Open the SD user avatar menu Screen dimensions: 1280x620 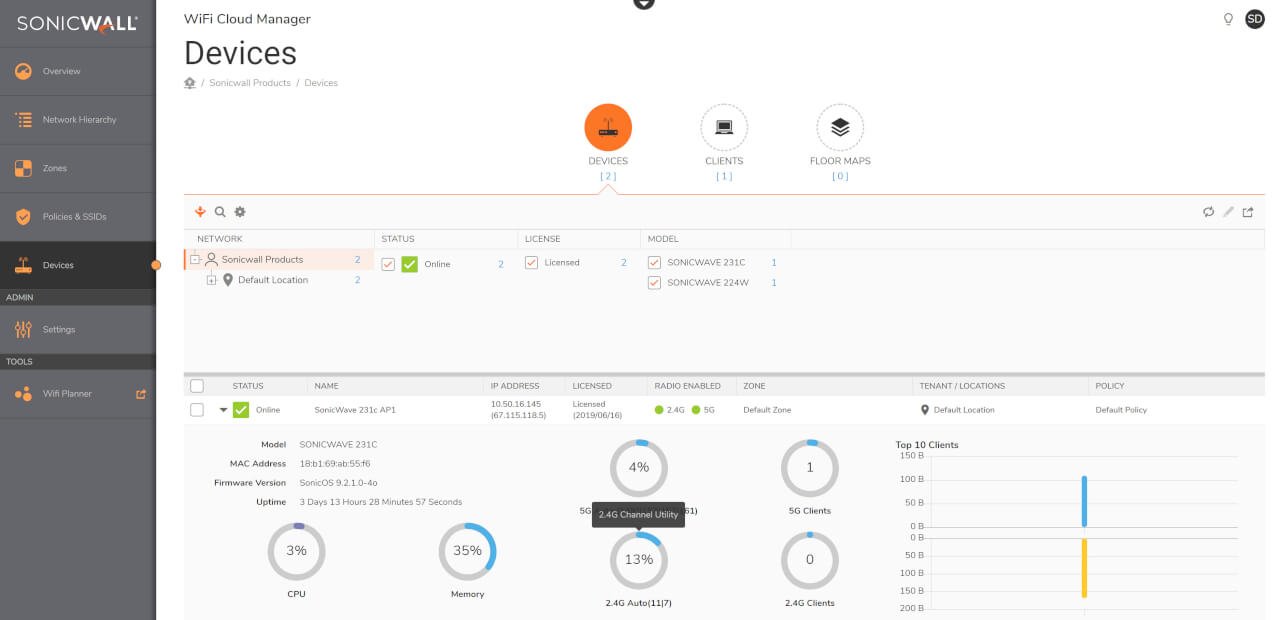[x=1255, y=19]
